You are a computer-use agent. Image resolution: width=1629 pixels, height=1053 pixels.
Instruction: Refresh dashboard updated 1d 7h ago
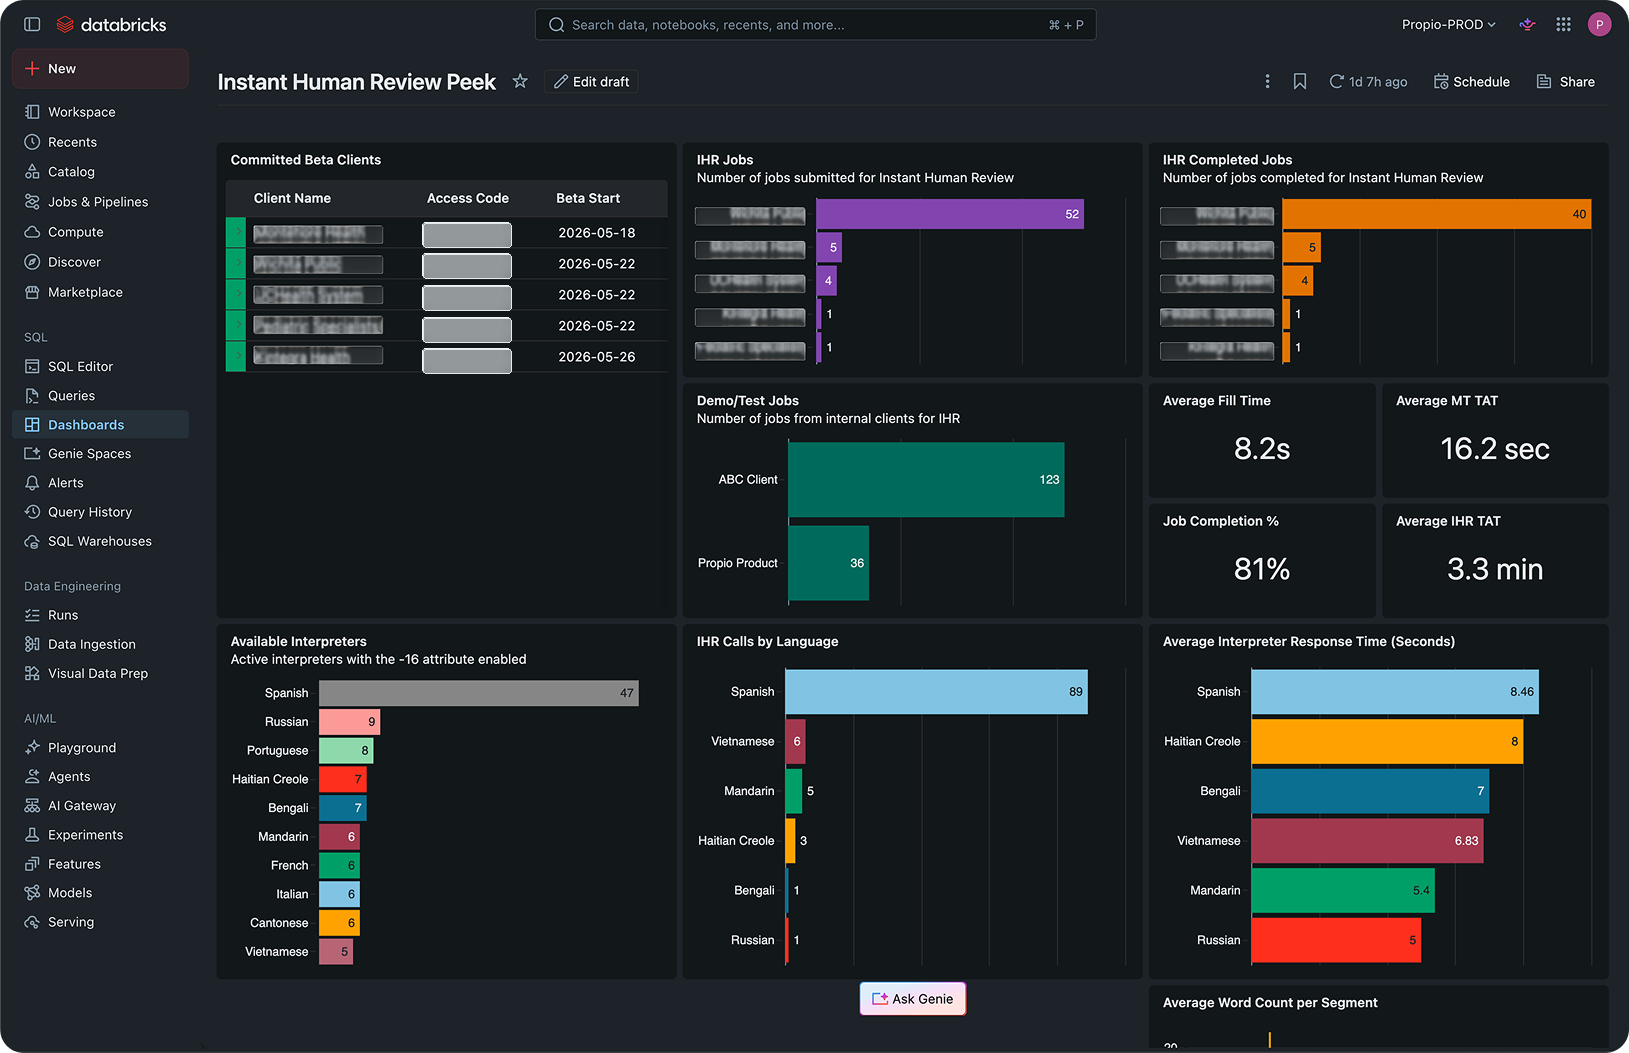(x=1368, y=82)
